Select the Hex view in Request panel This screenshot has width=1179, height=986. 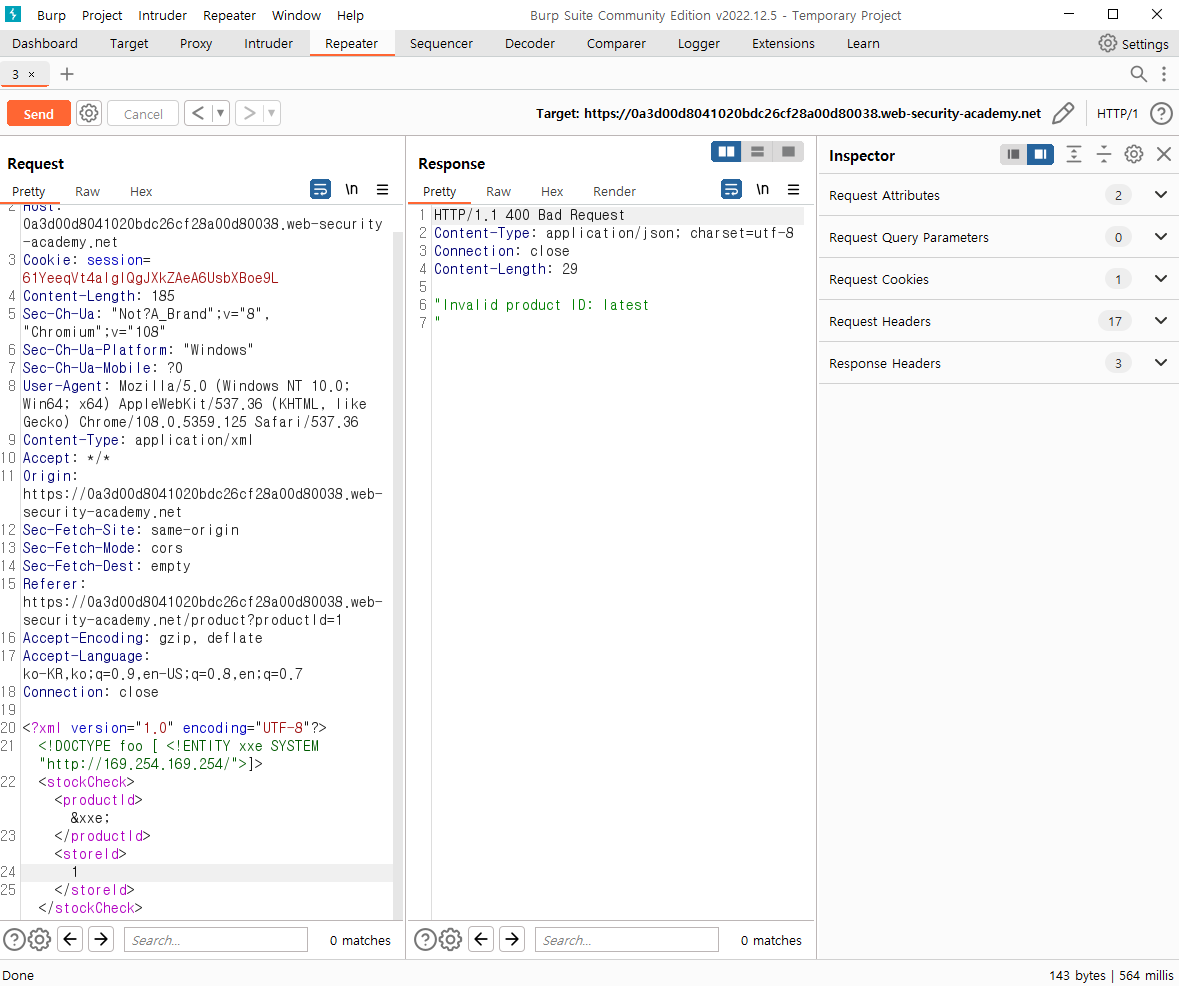[141, 192]
